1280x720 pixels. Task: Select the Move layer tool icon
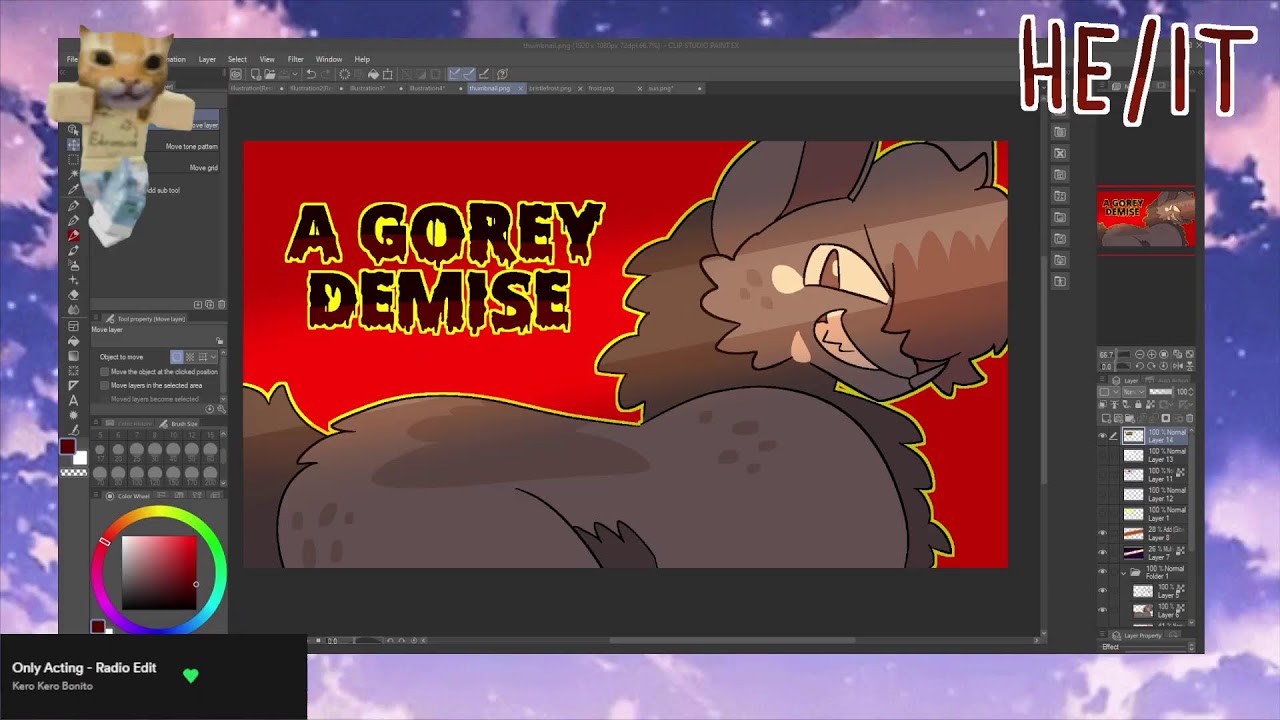coord(73,145)
